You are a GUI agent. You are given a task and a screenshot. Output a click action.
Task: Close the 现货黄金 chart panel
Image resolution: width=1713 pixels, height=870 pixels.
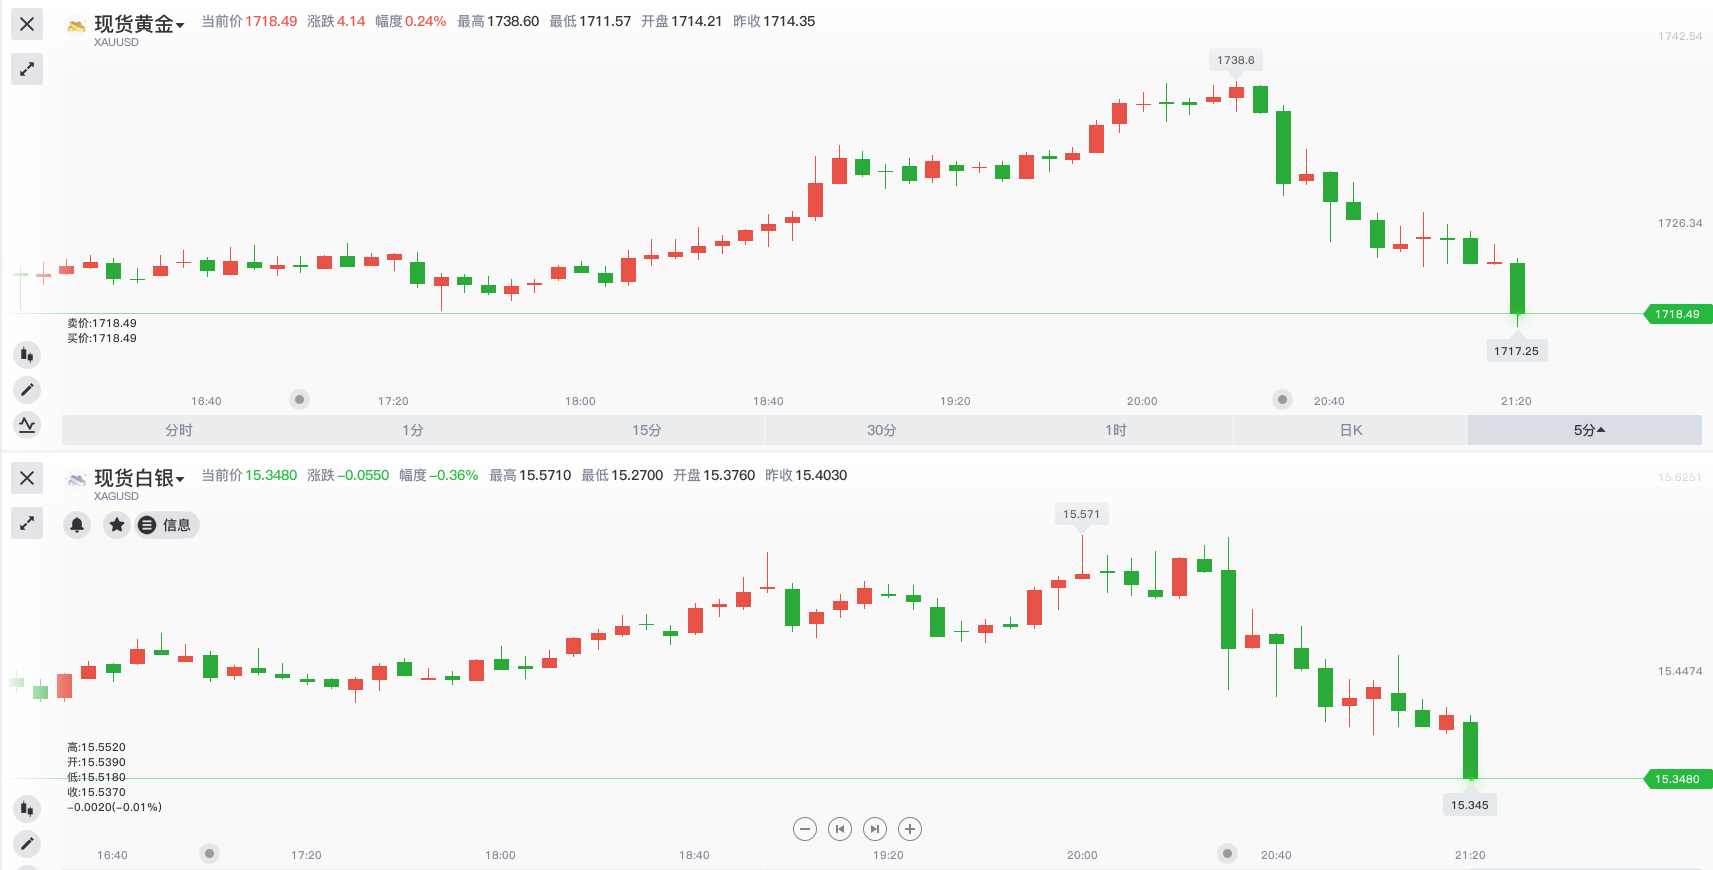tap(27, 24)
